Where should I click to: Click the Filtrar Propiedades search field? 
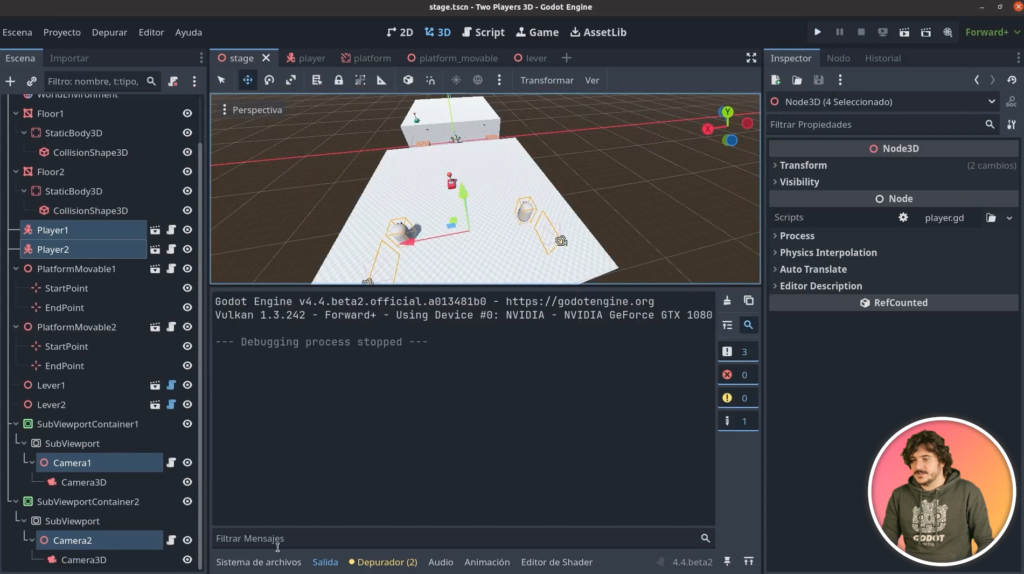pyautogui.click(x=883, y=125)
